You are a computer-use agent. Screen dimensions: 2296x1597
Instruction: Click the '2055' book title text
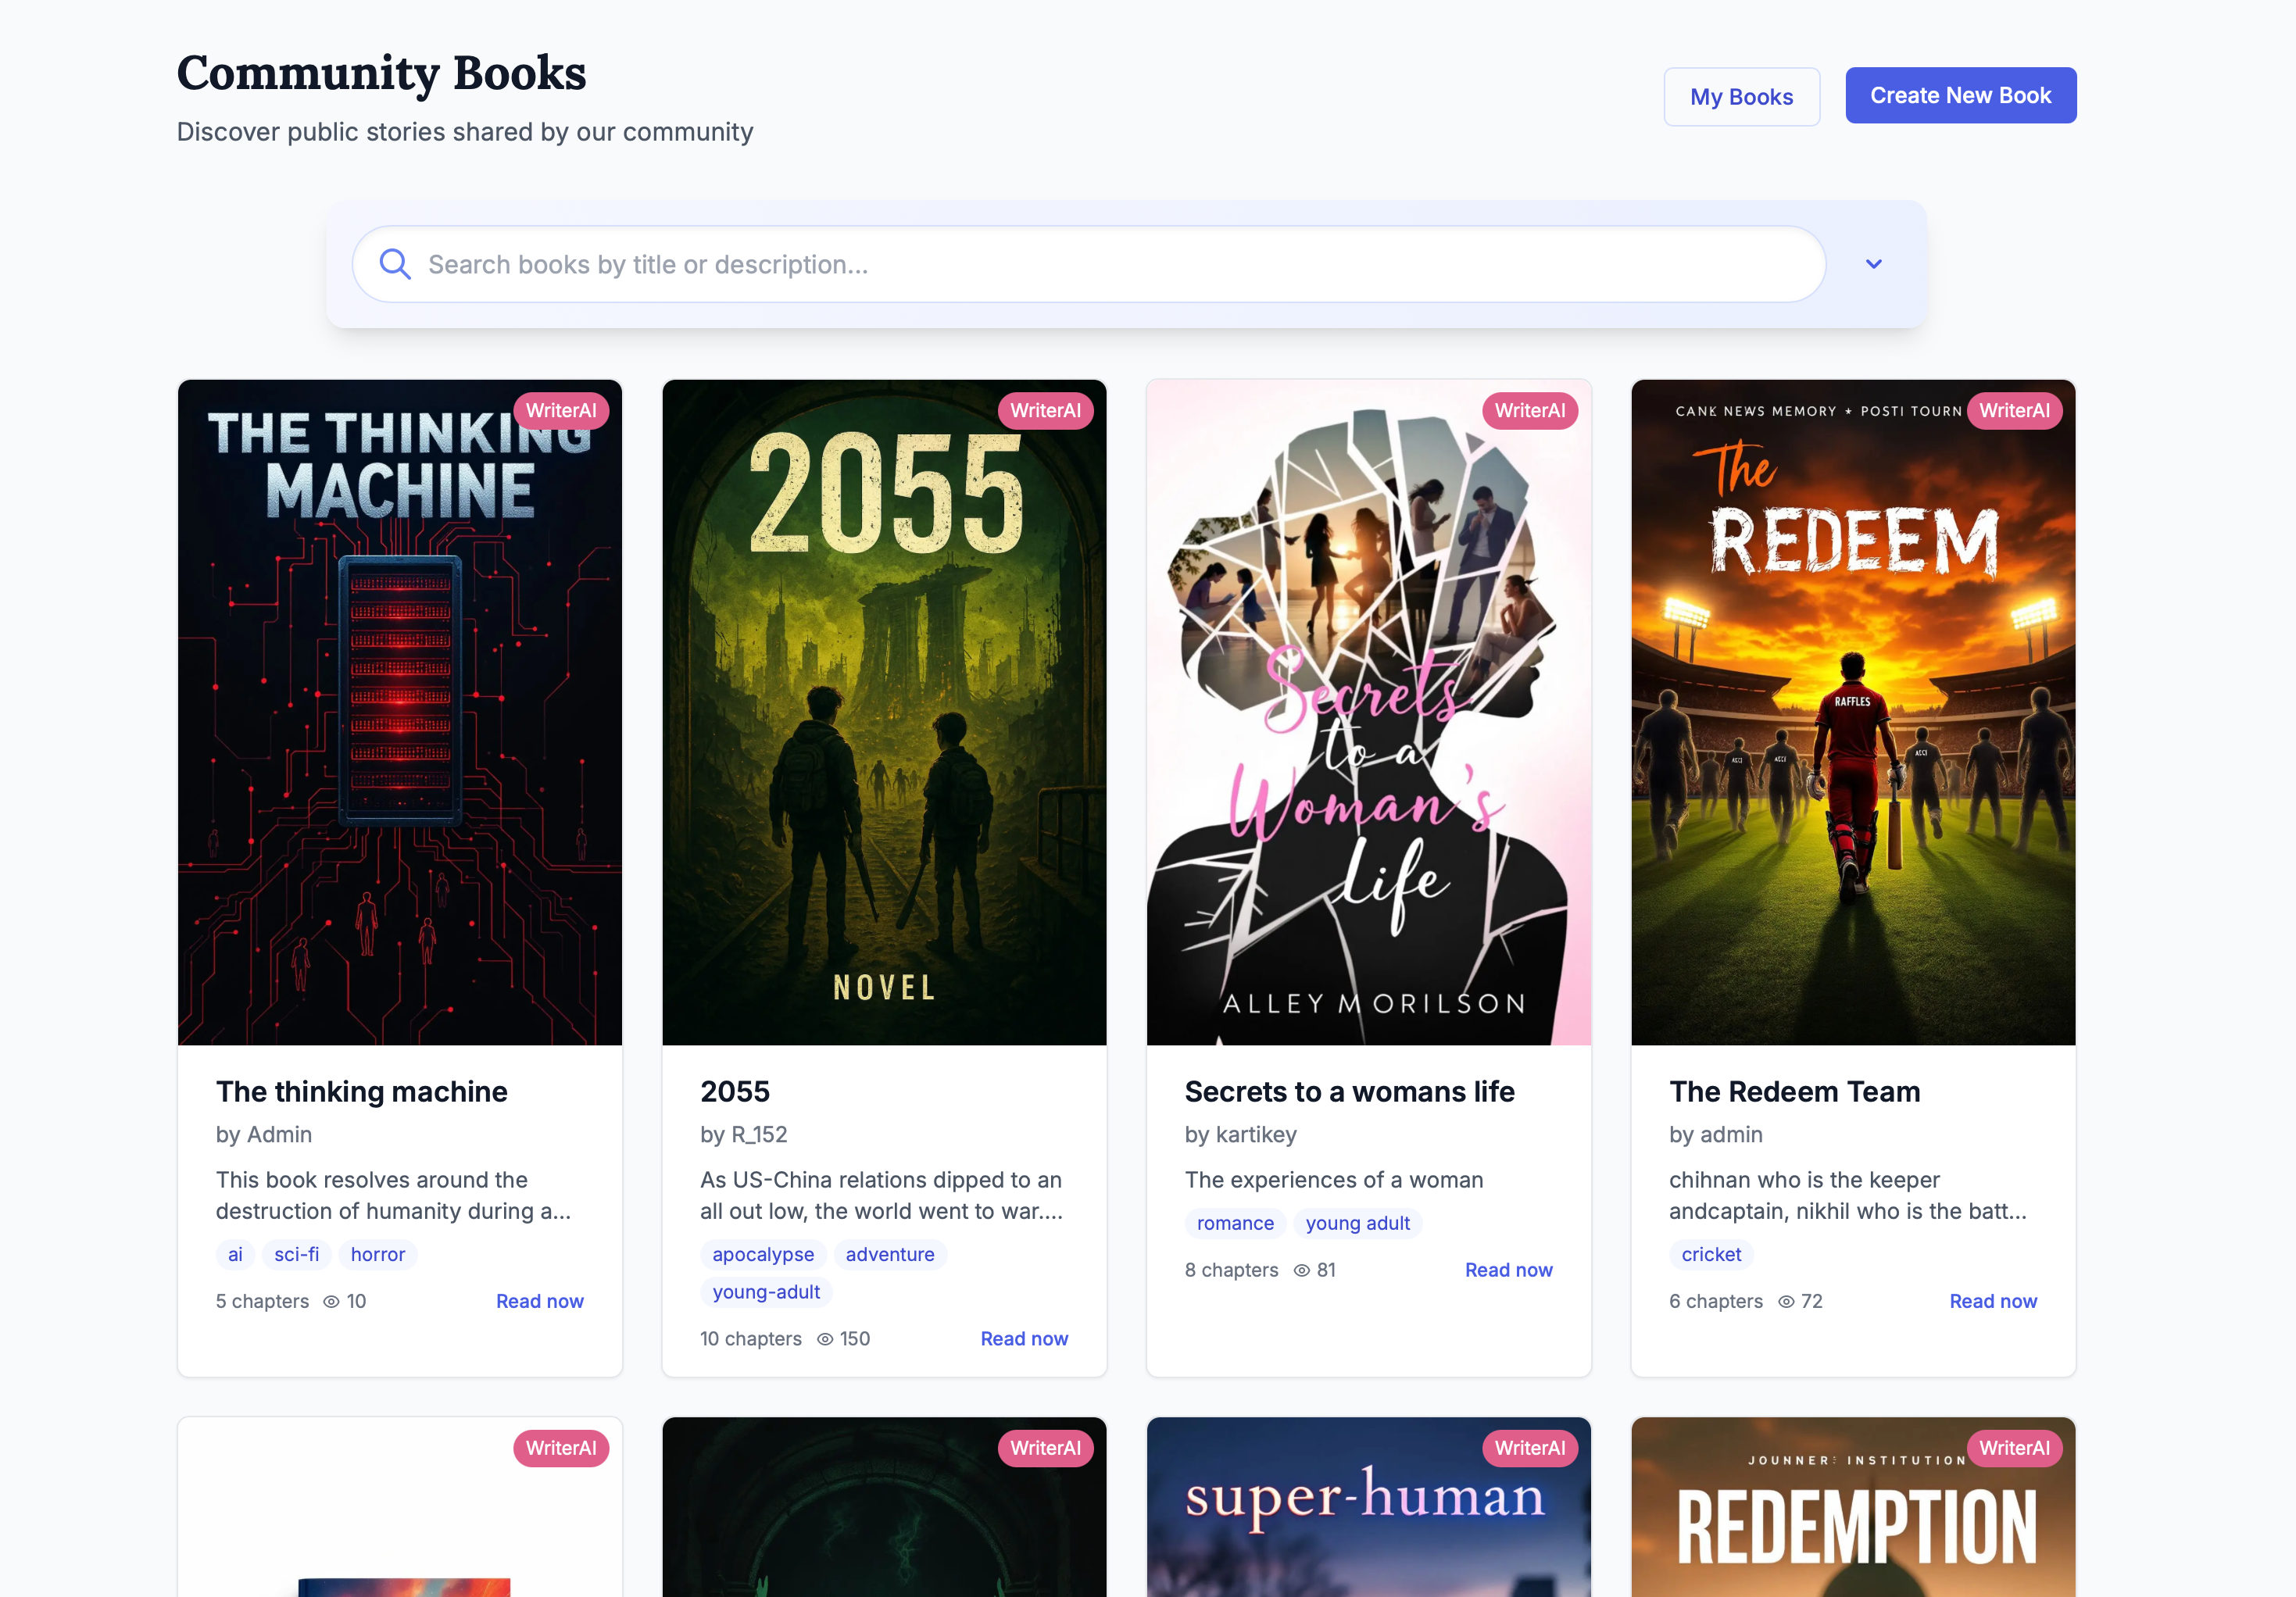coord(735,1091)
